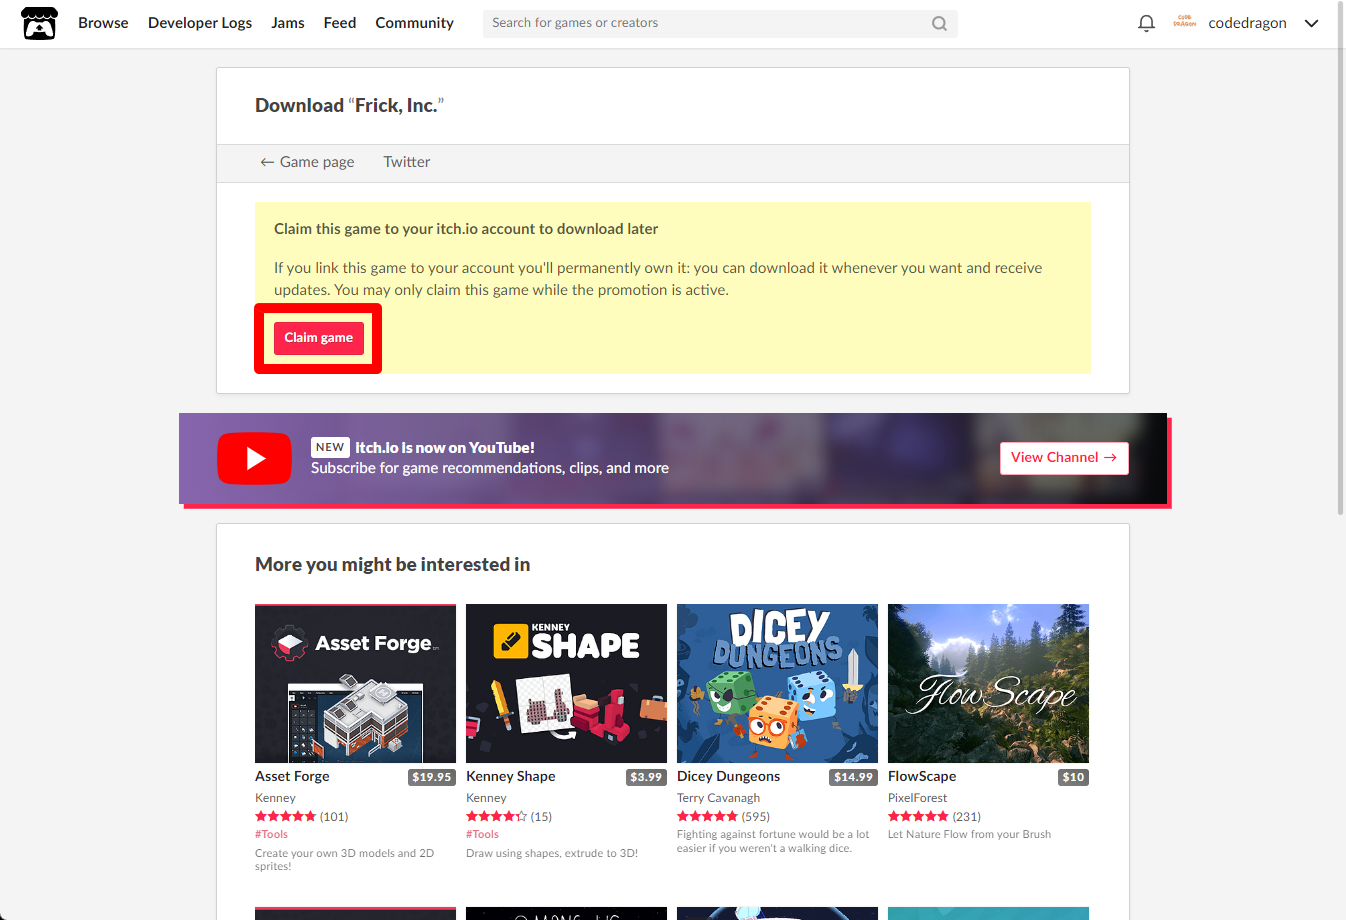Click the search games field

[720, 23]
